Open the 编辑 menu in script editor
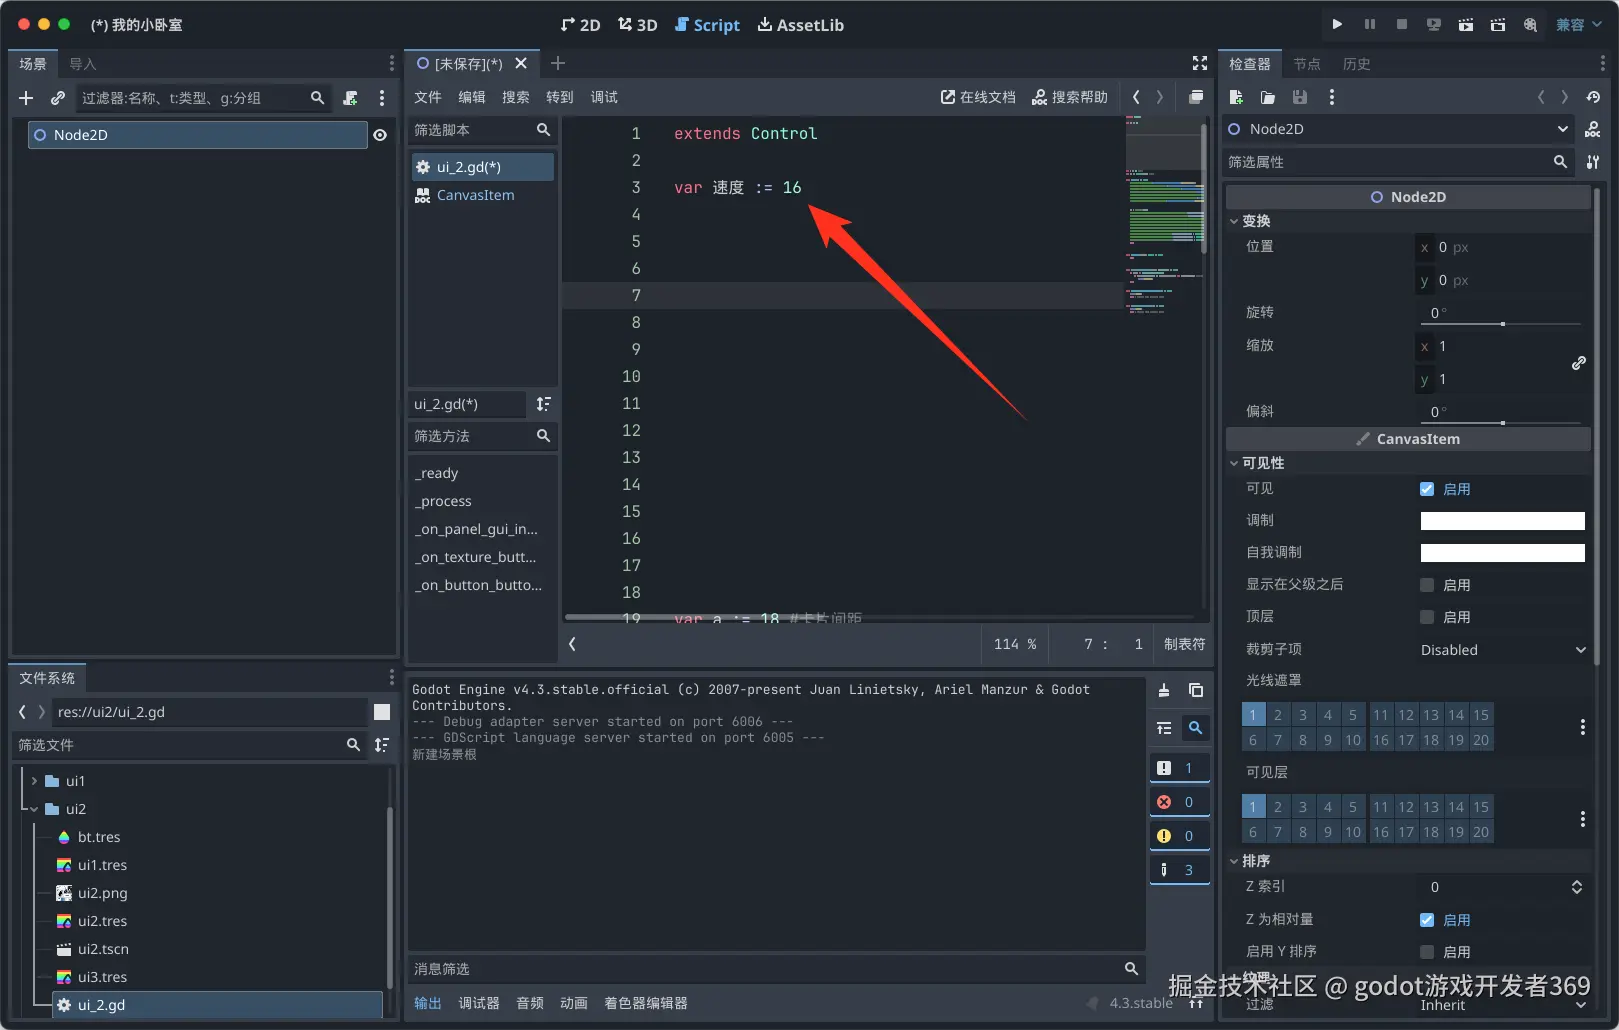 click(472, 97)
